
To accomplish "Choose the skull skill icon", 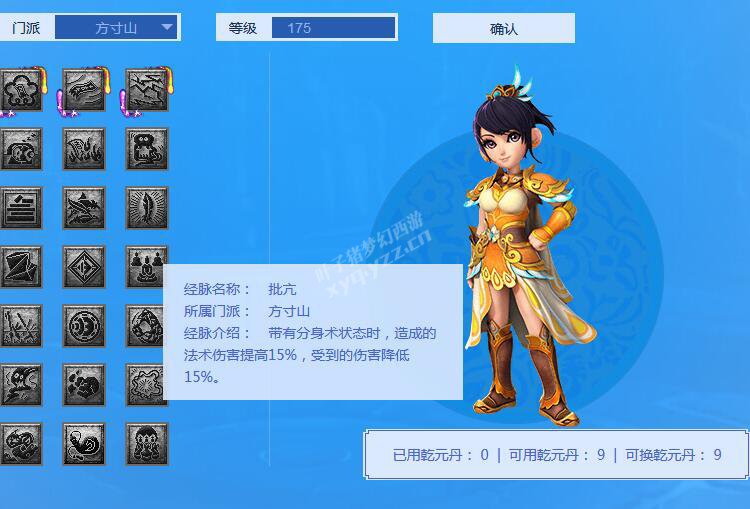I will point(21,385).
